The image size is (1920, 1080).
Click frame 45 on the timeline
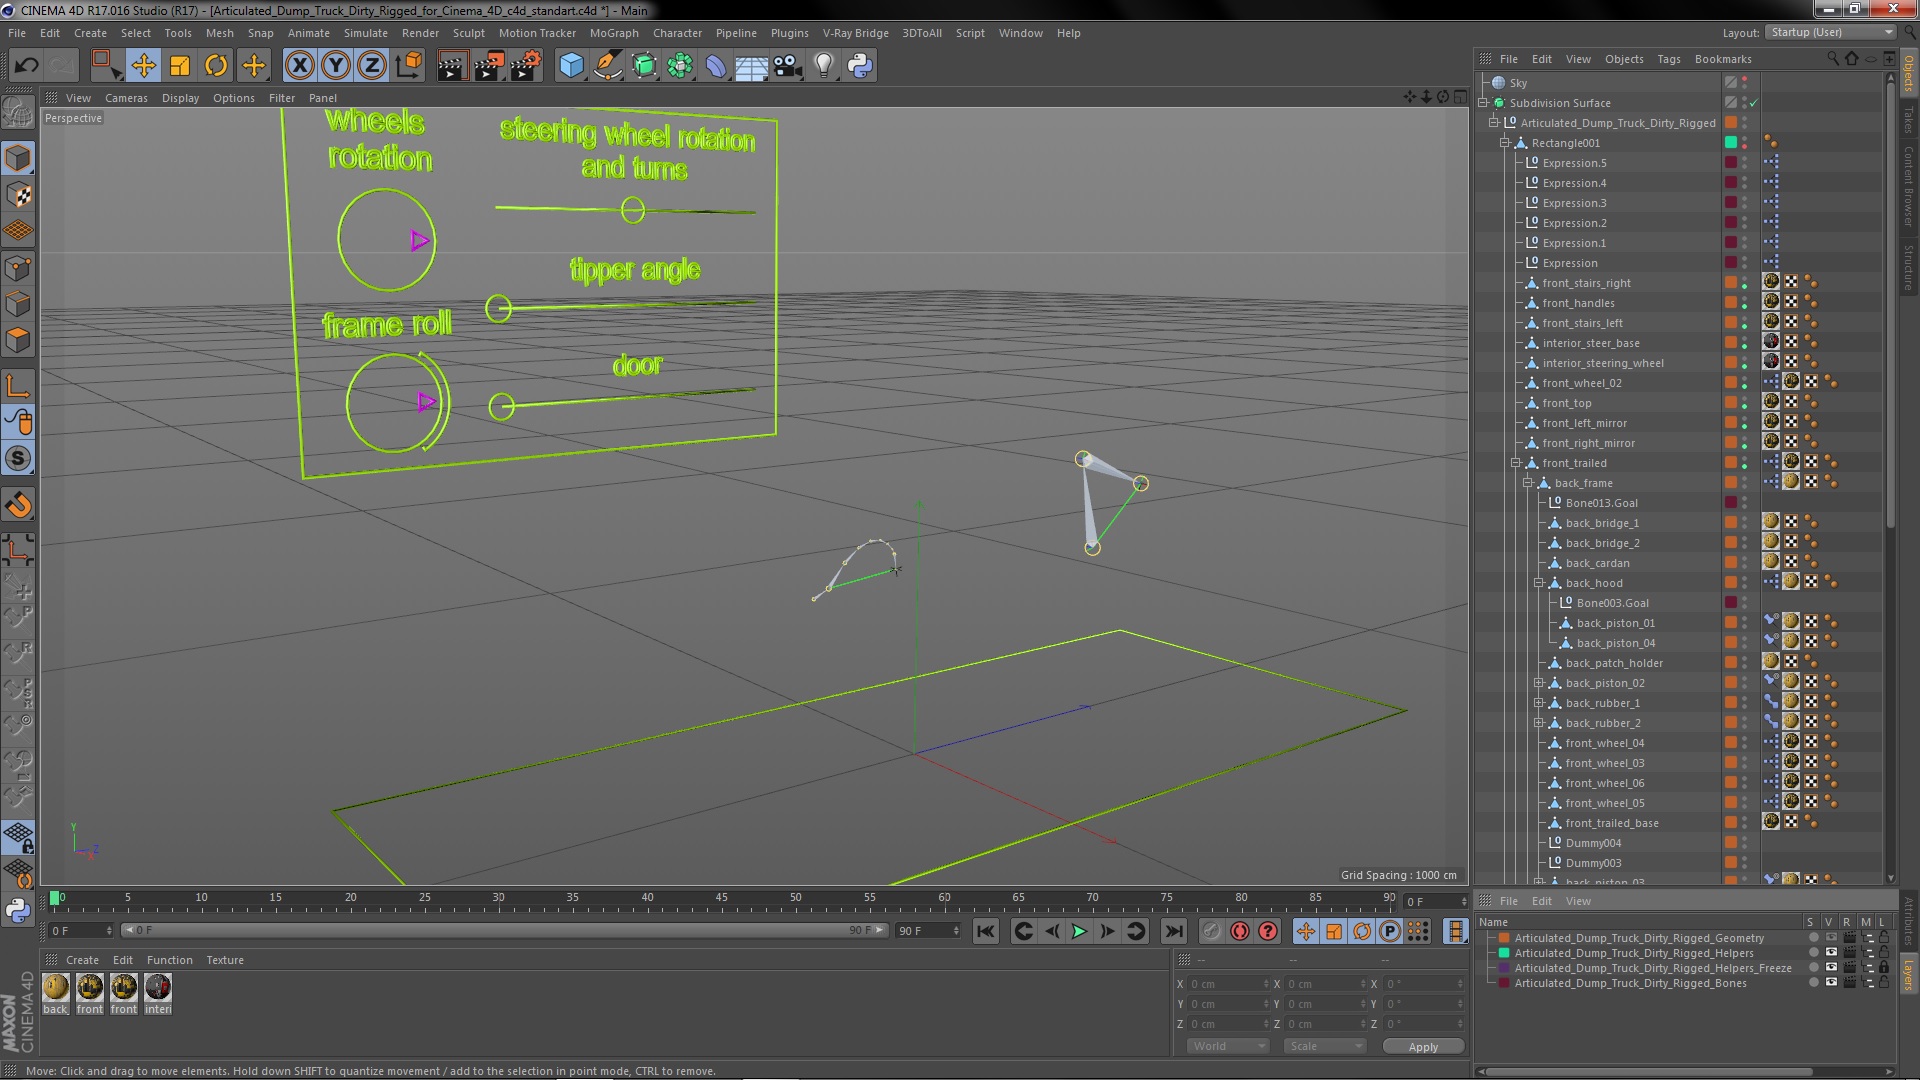coord(722,898)
